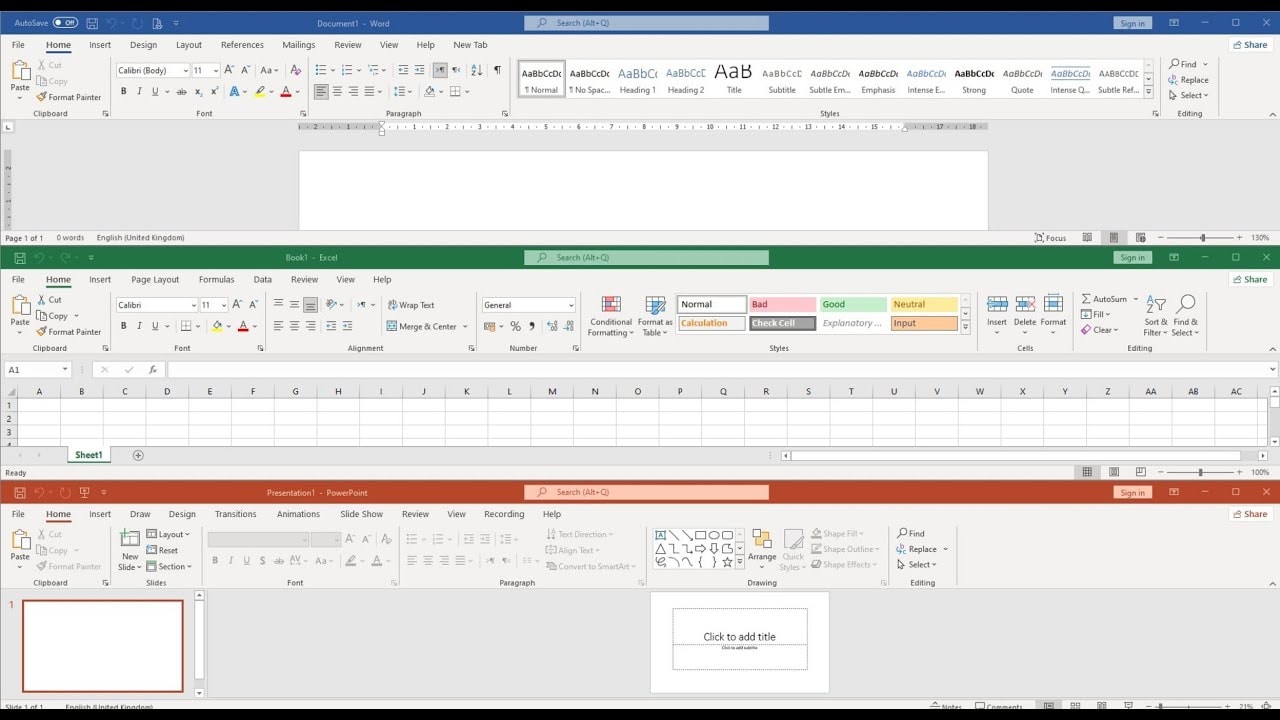Switch to Transitions tab in PowerPoint

pyautogui.click(x=235, y=514)
